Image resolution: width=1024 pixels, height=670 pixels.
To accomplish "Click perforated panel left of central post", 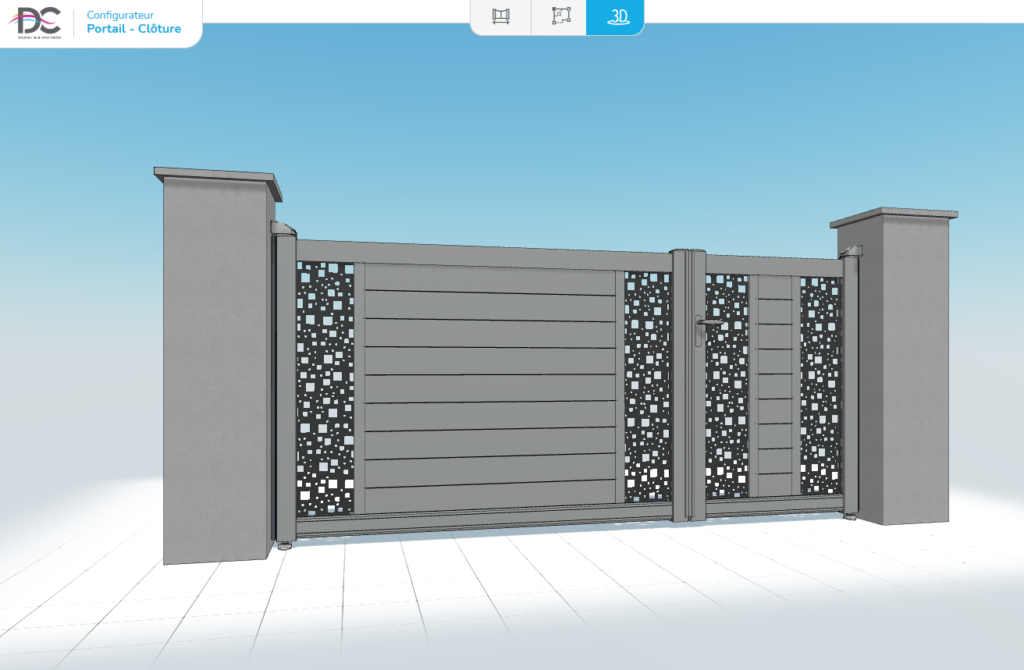I will point(647,385).
